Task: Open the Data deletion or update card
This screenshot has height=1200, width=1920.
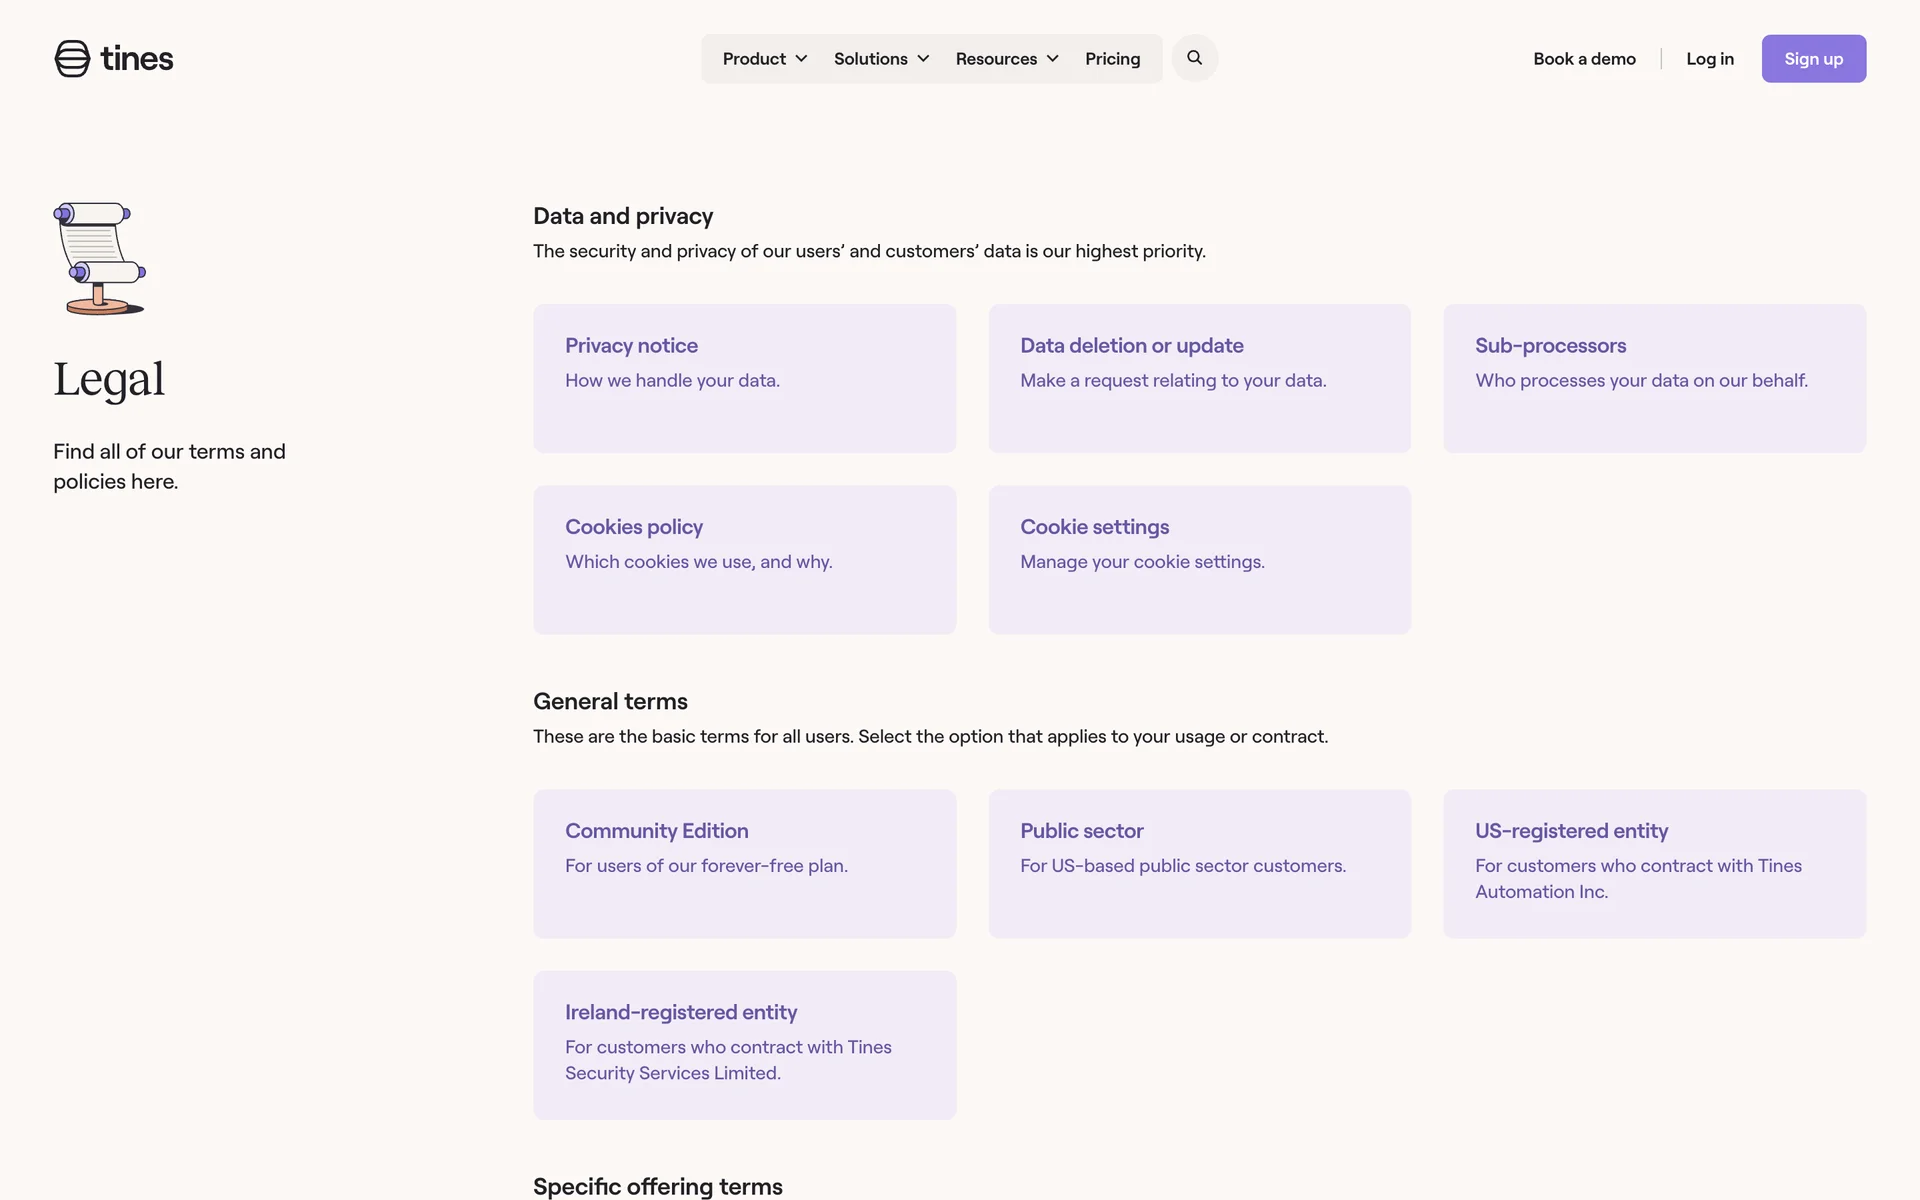Action: tap(1199, 378)
